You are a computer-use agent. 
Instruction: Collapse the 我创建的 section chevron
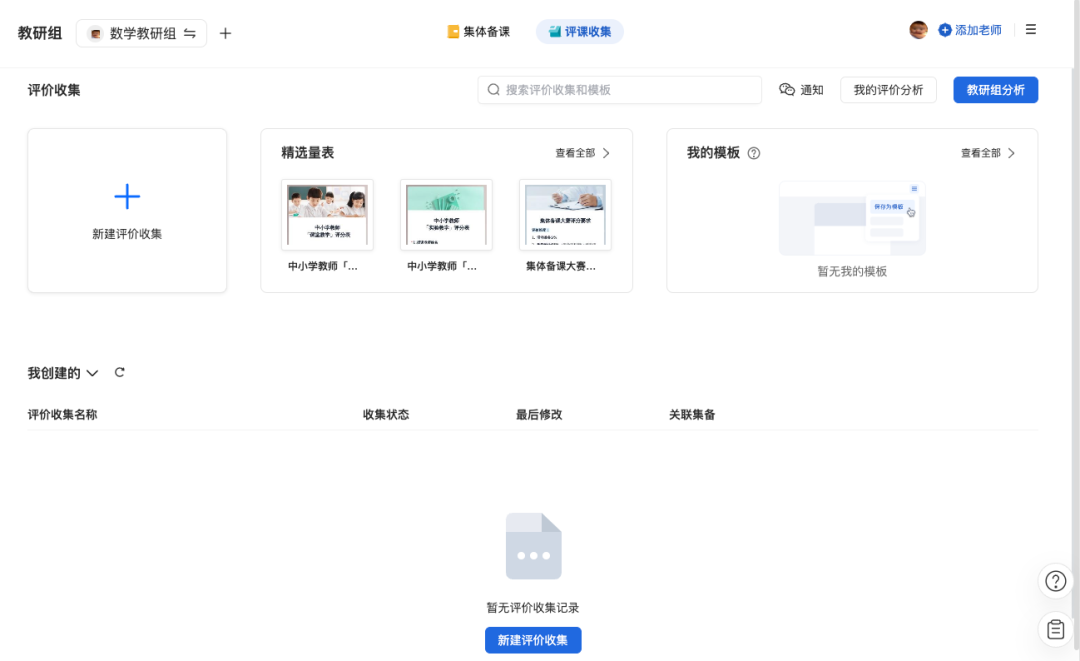(93, 373)
